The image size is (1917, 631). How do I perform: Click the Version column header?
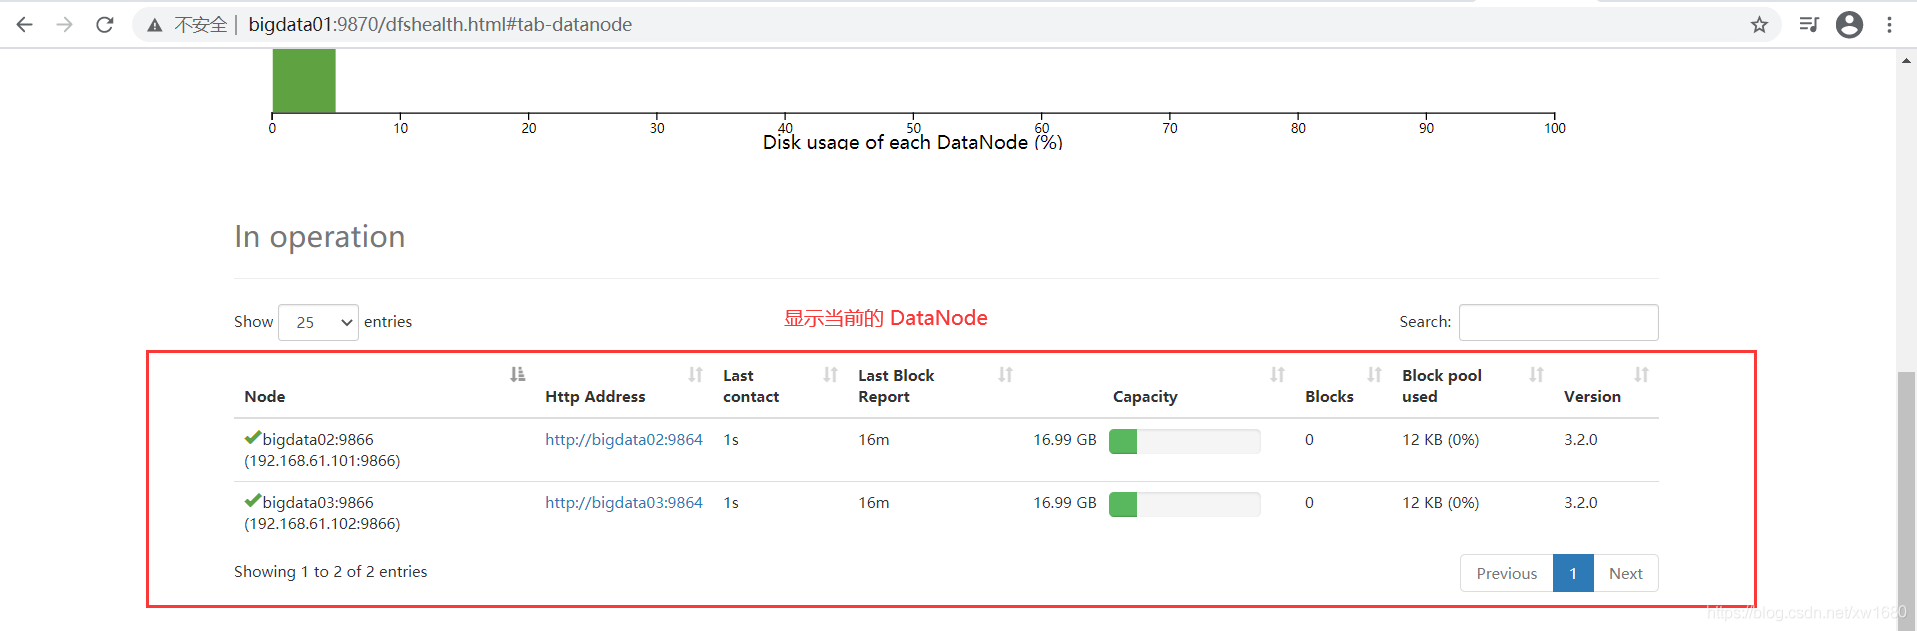tap(1592, 397)
